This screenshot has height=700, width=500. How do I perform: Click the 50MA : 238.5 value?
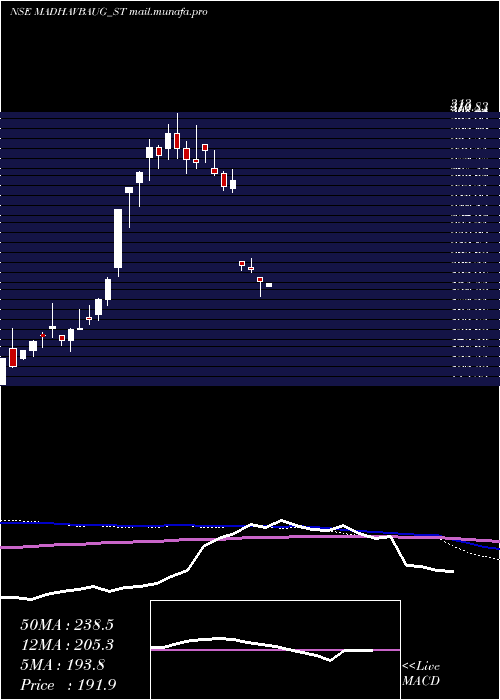(x=67, y=625)
